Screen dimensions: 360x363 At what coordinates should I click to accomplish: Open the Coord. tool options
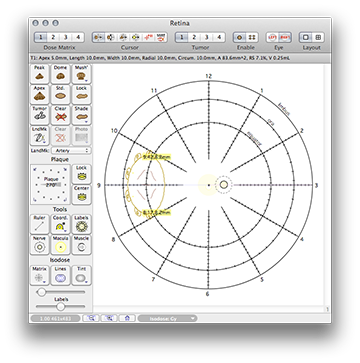(x=60, y=224)
